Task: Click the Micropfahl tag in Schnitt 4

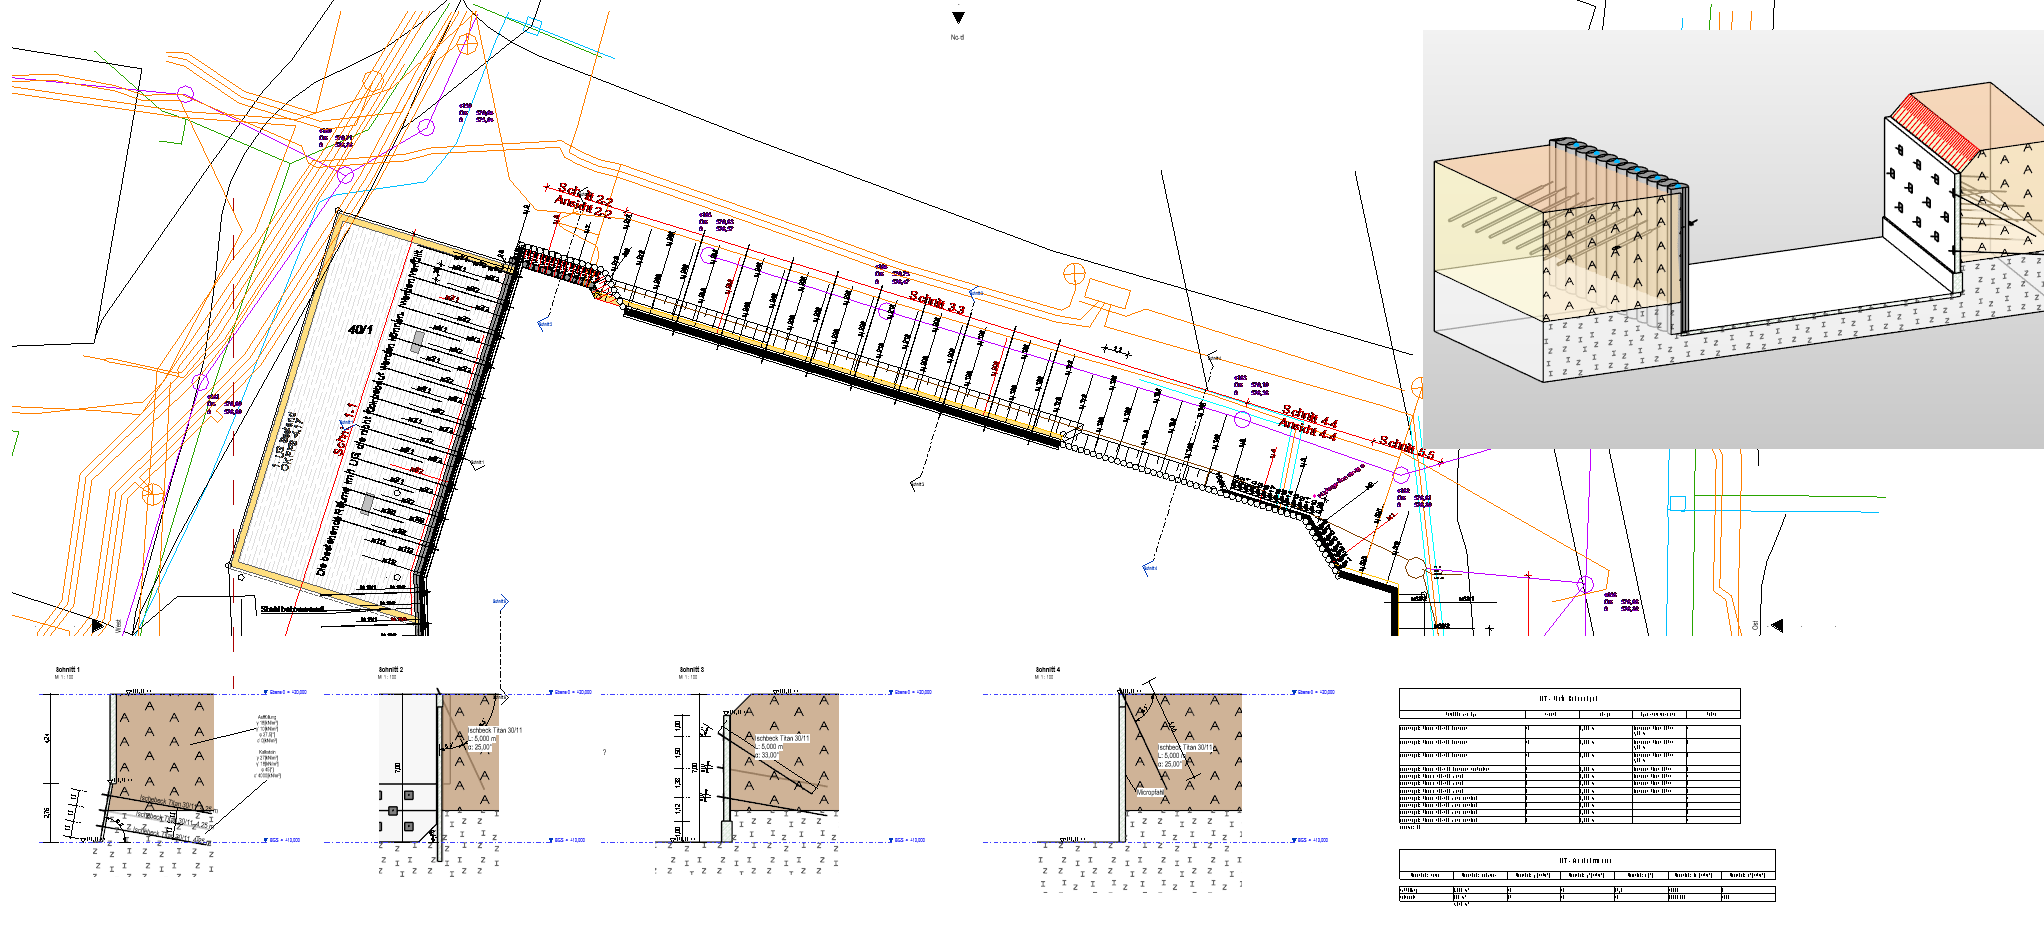Action: pyautogui.click(x=1150, y=792)
